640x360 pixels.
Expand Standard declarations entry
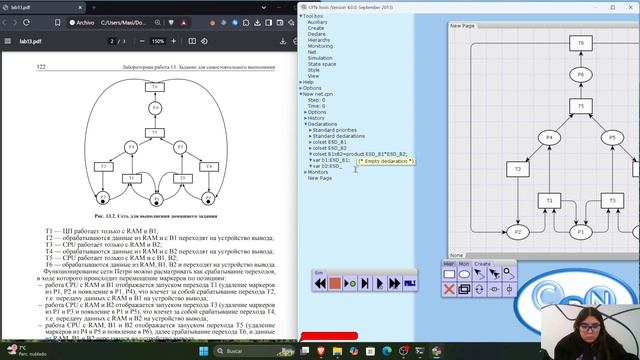(x=310, y=136)
